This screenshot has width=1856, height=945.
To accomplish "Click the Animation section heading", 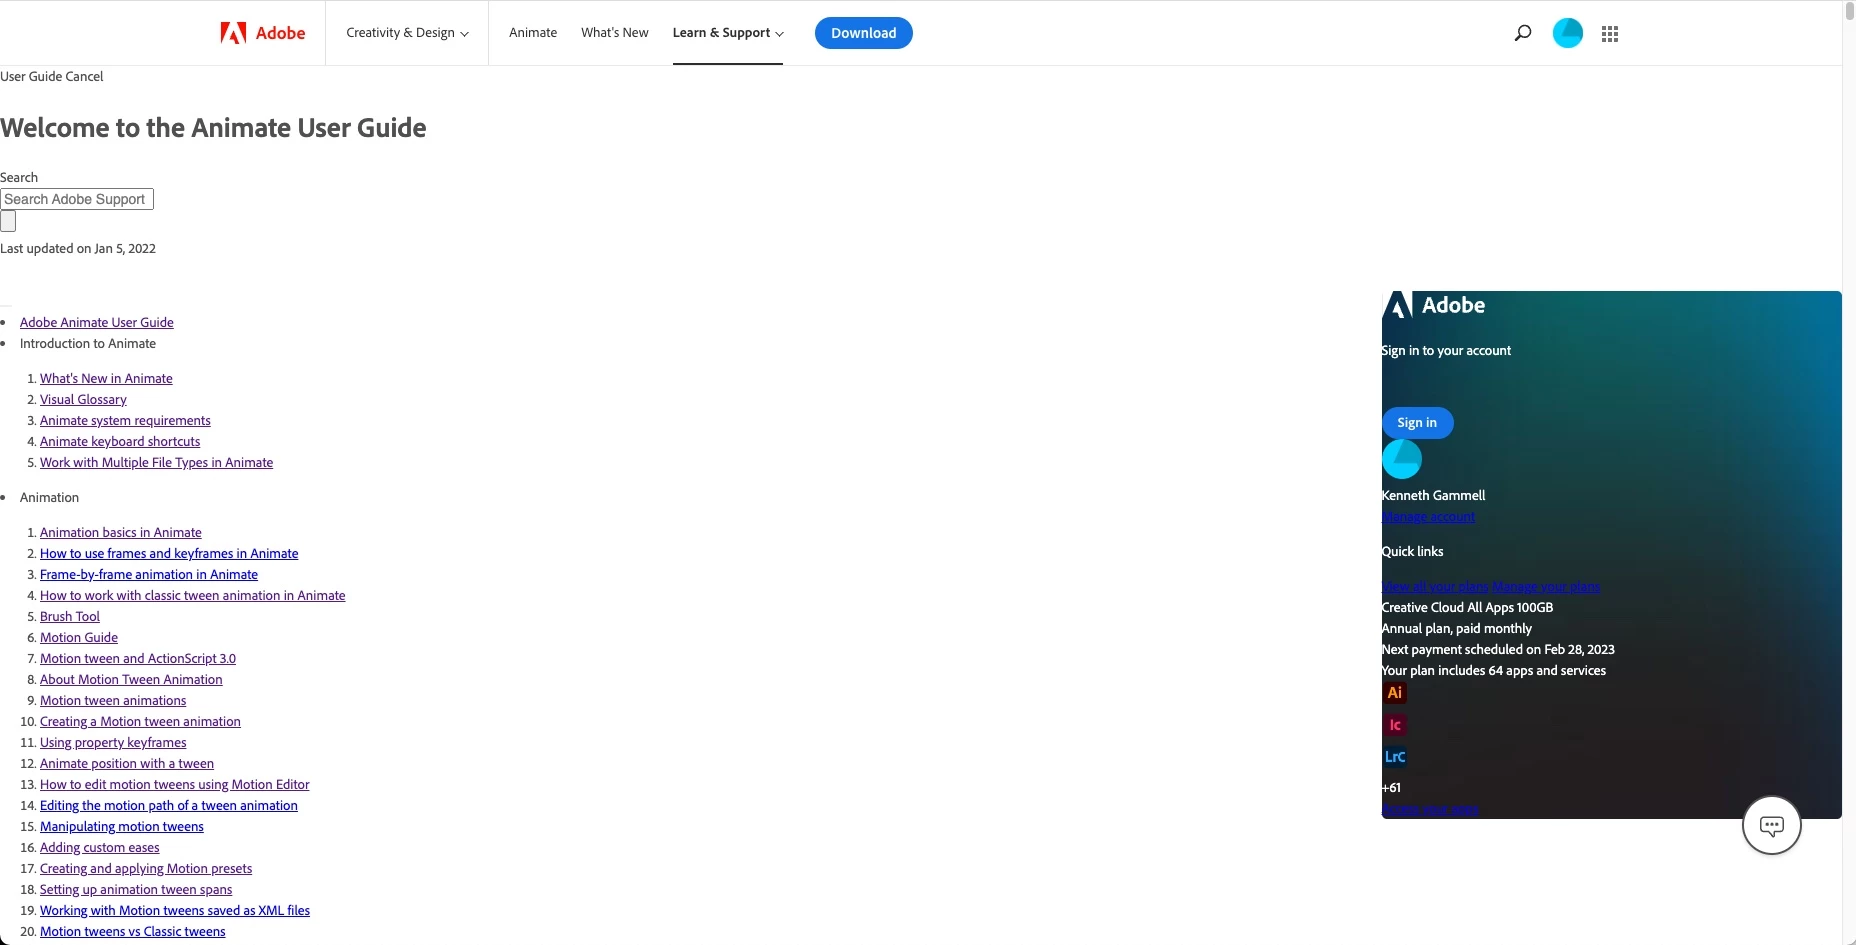I will [49, 497].
